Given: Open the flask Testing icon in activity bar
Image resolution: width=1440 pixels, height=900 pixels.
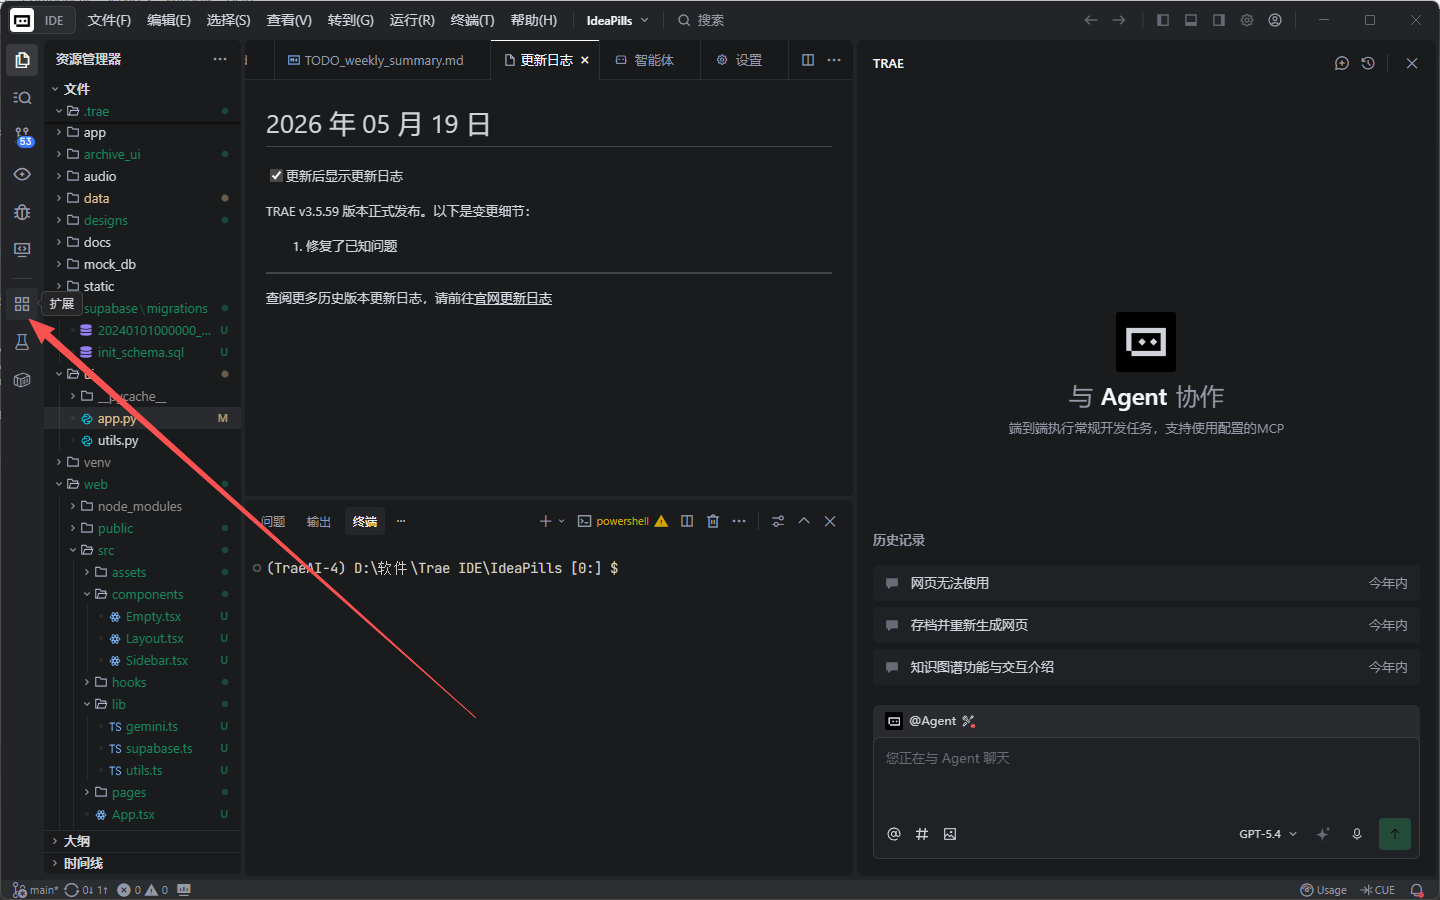Looking at the screenshot, I should tap(22, 342).
